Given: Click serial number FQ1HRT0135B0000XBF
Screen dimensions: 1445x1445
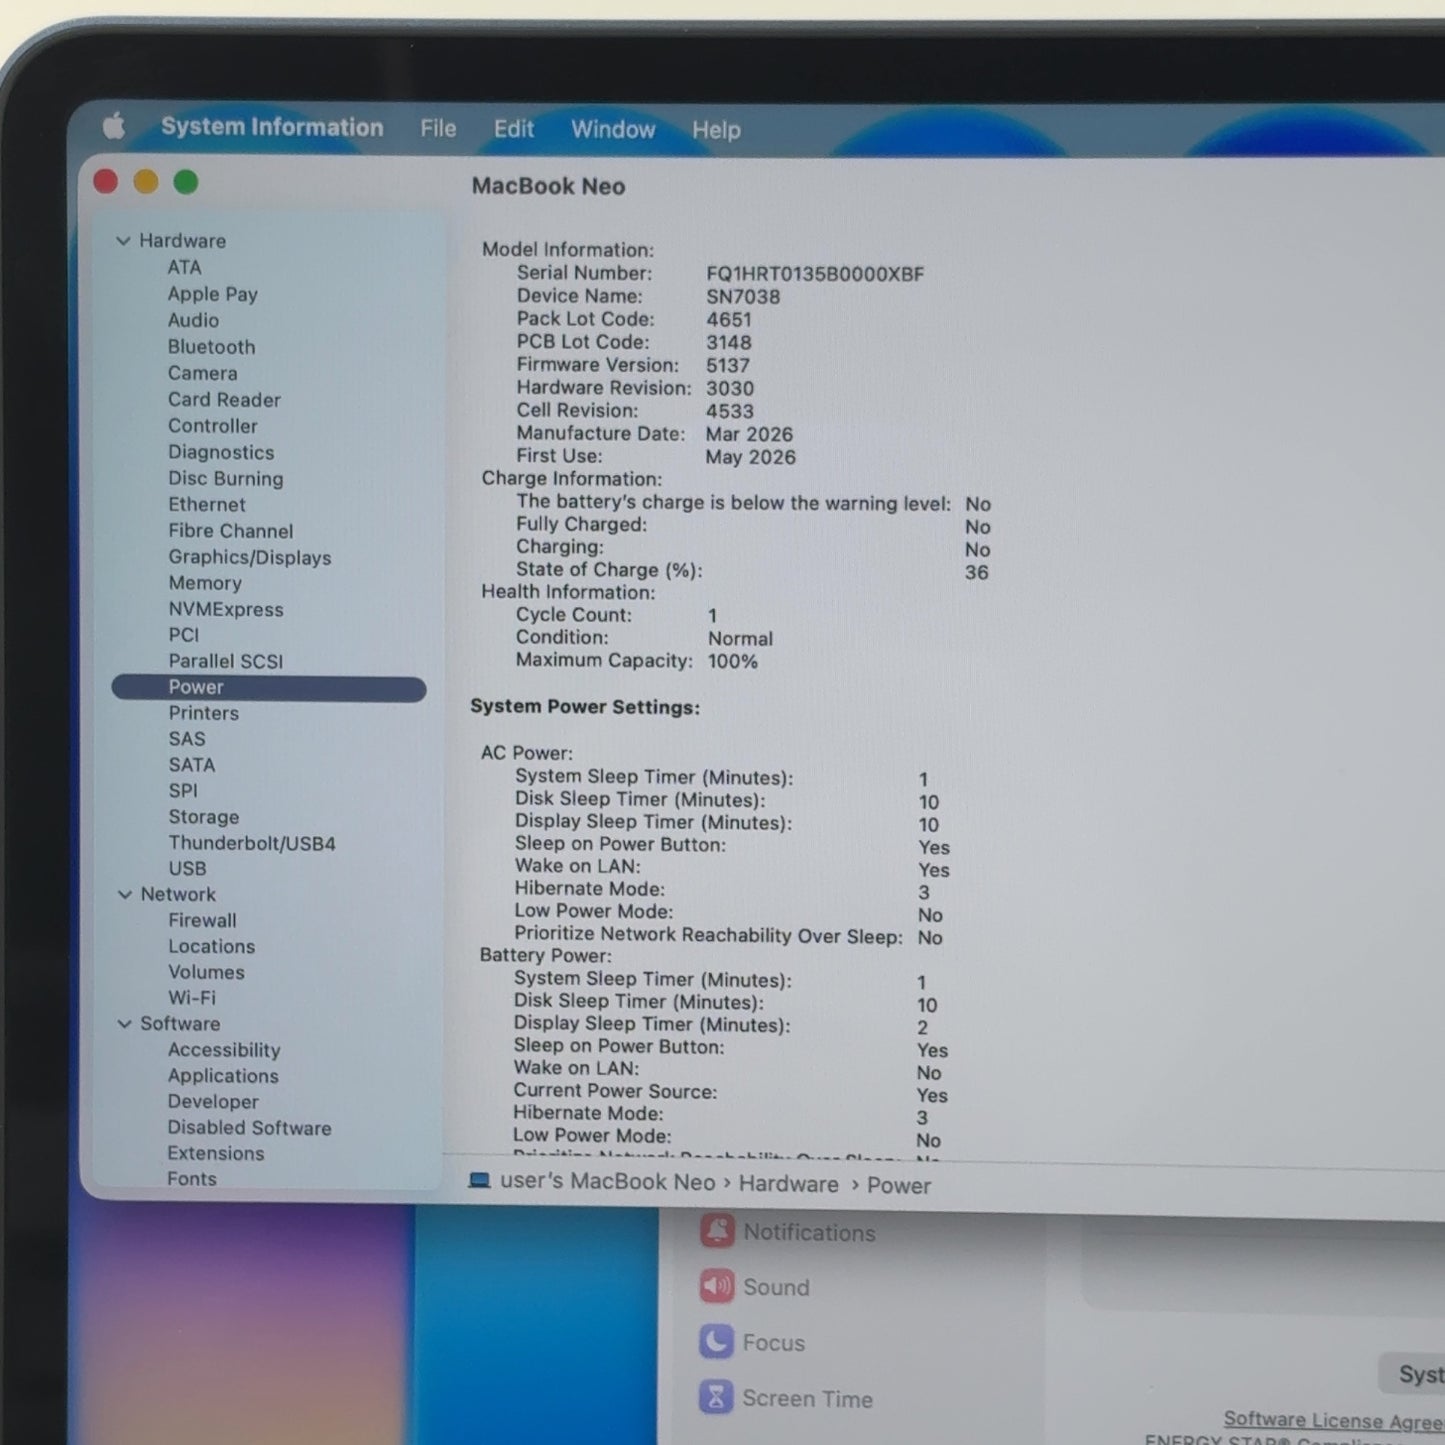Looking at the screenshot, I should (815, 273).
